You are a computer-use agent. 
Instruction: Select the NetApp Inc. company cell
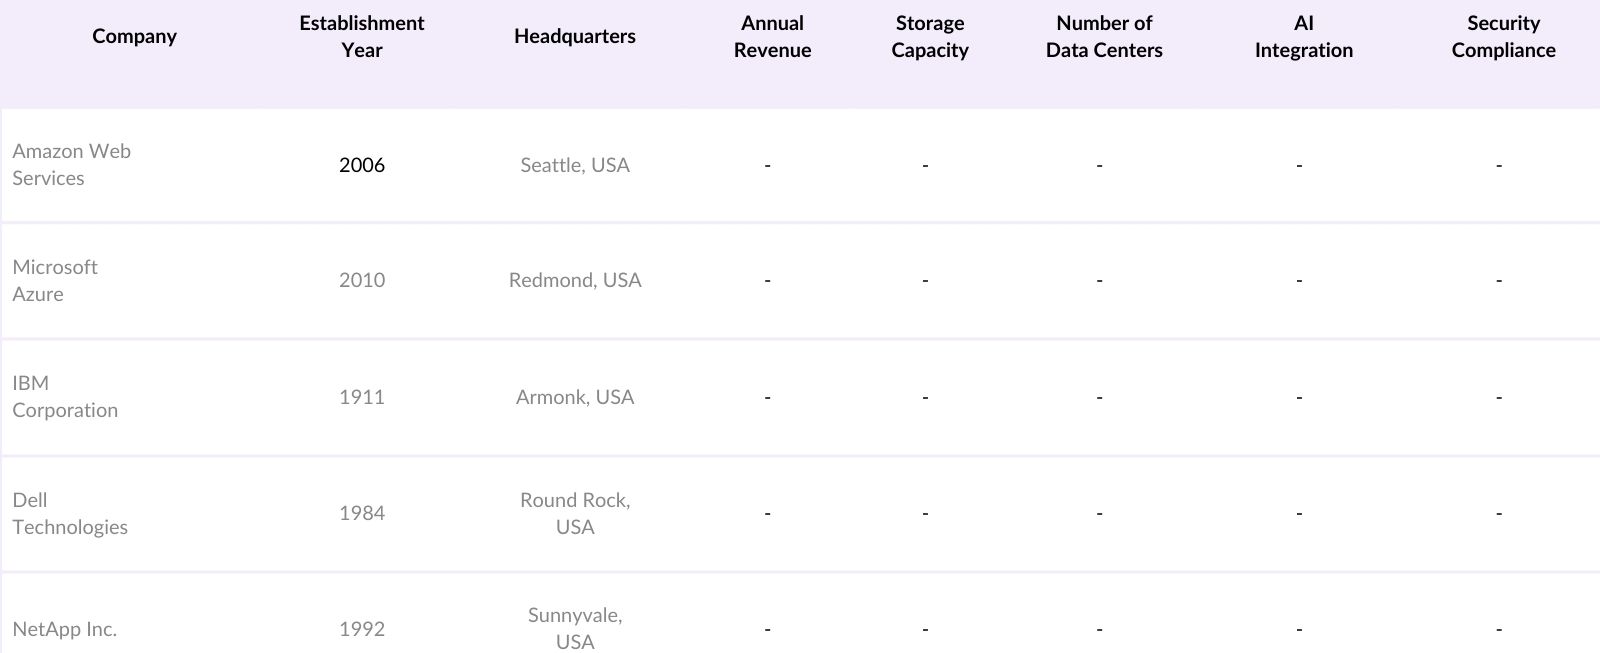[x=65, y=629]
